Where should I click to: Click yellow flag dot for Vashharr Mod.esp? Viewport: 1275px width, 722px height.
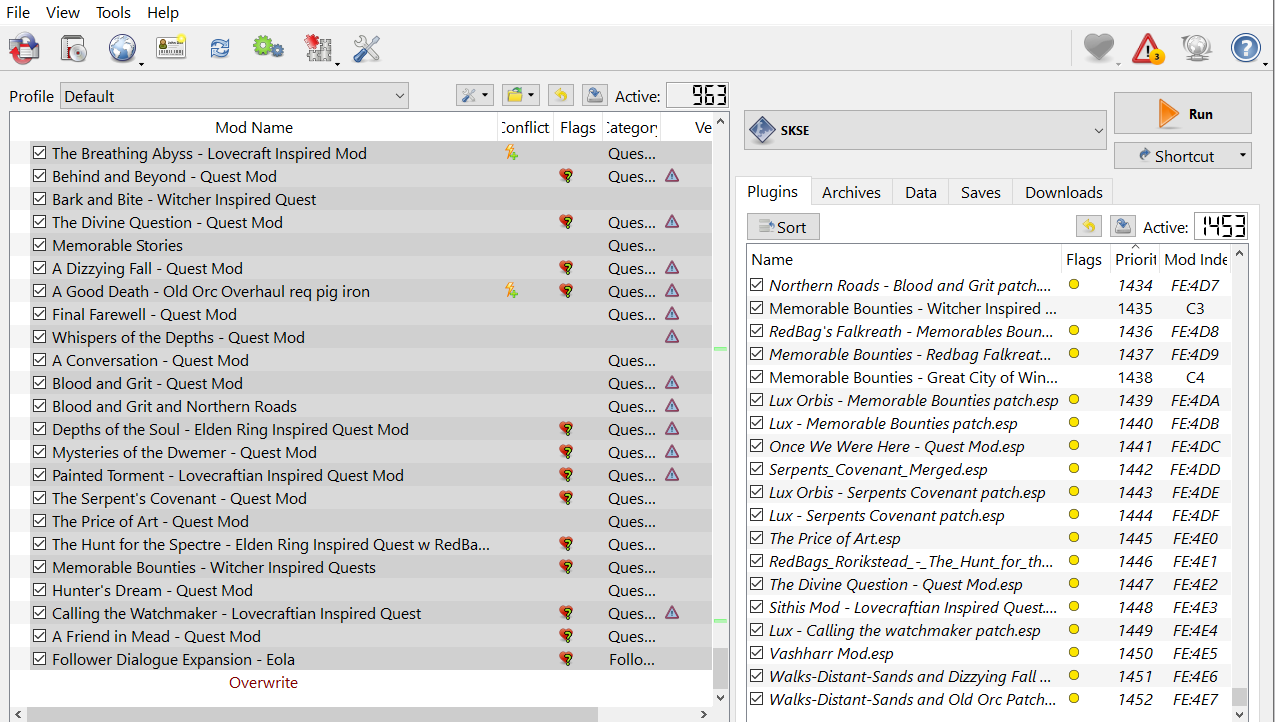[1074, 653]
